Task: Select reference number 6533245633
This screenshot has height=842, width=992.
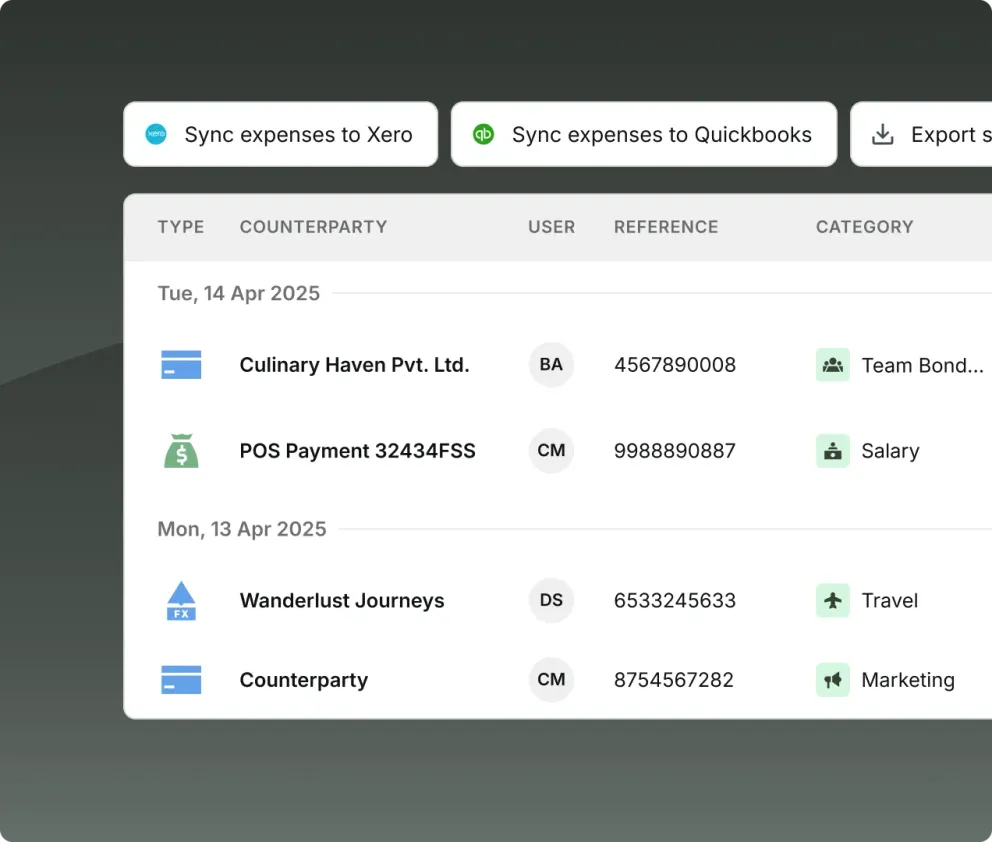Action: coord(675,600)
